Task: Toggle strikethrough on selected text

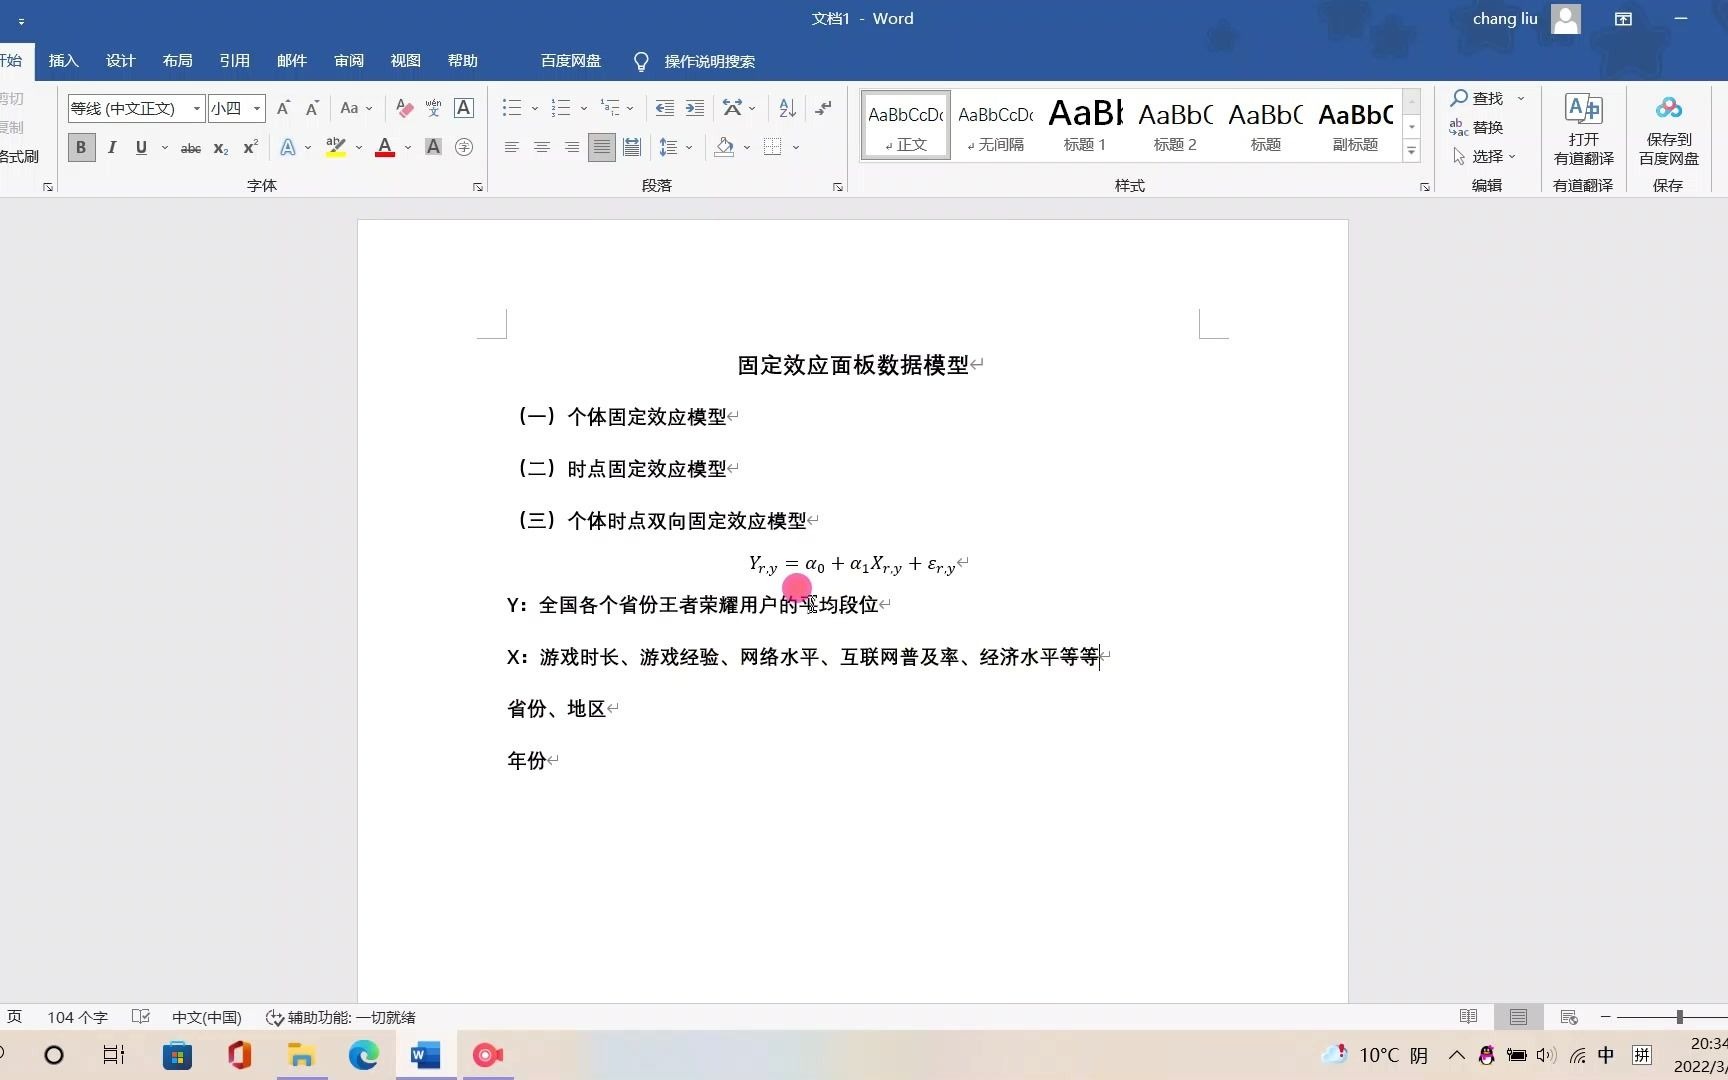Action: (190, 148)
